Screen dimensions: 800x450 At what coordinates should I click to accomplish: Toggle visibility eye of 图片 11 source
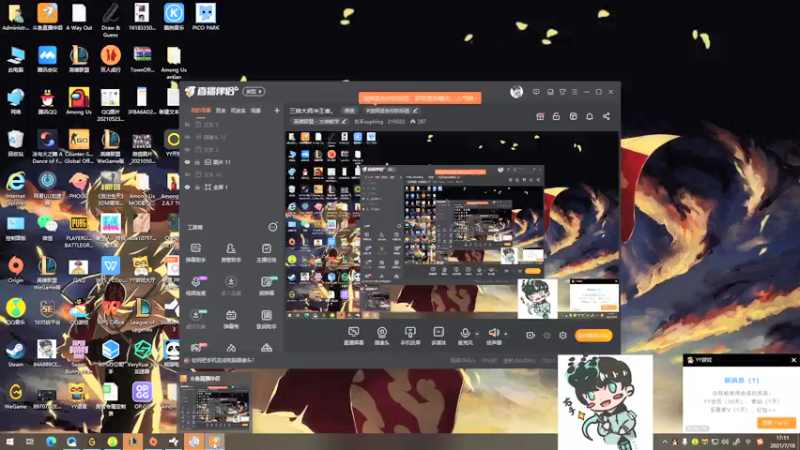click(x=187, y=162)
